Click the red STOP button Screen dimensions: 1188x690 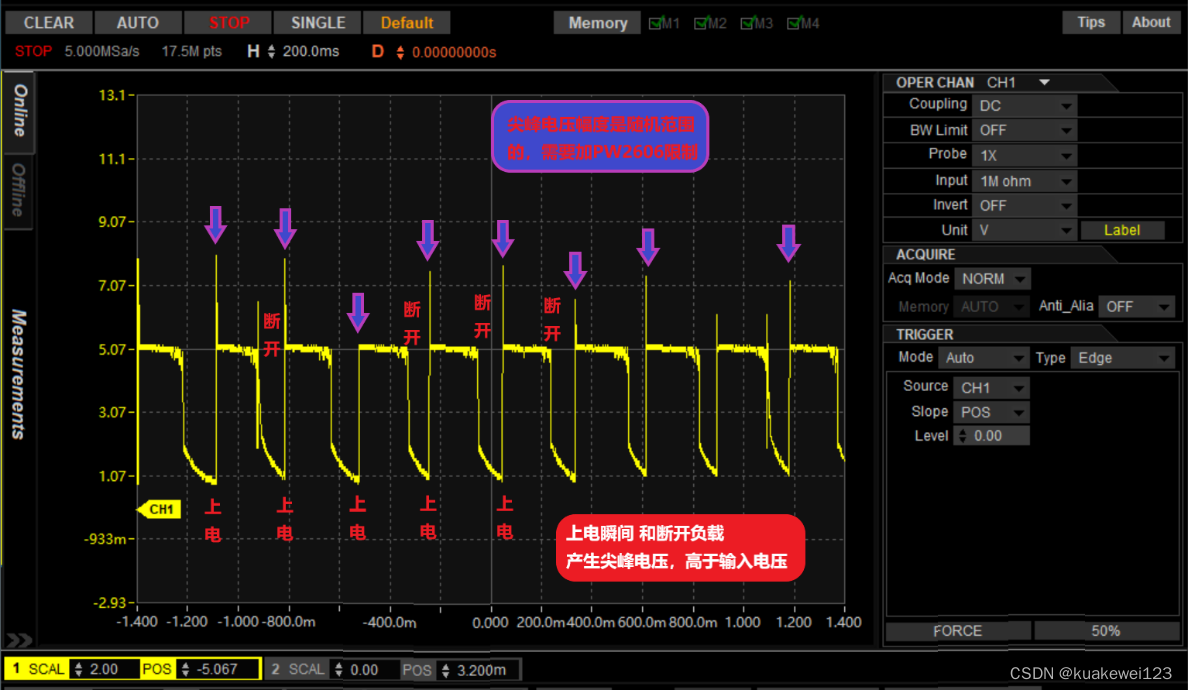pos(229,23)
